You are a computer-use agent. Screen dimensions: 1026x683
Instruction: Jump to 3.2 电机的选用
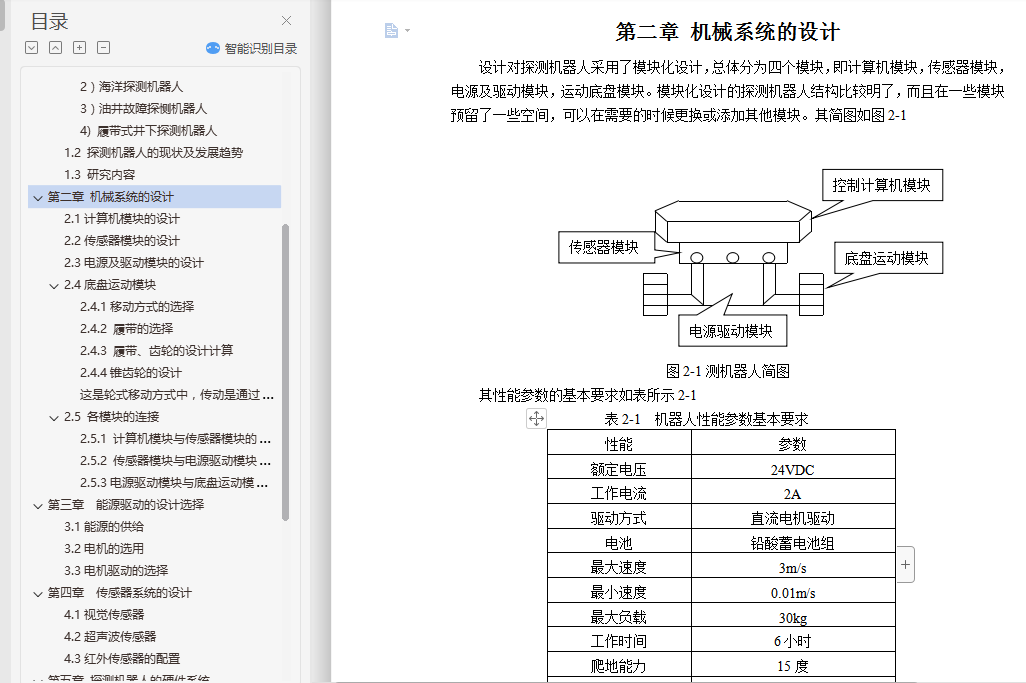(103, 548)
